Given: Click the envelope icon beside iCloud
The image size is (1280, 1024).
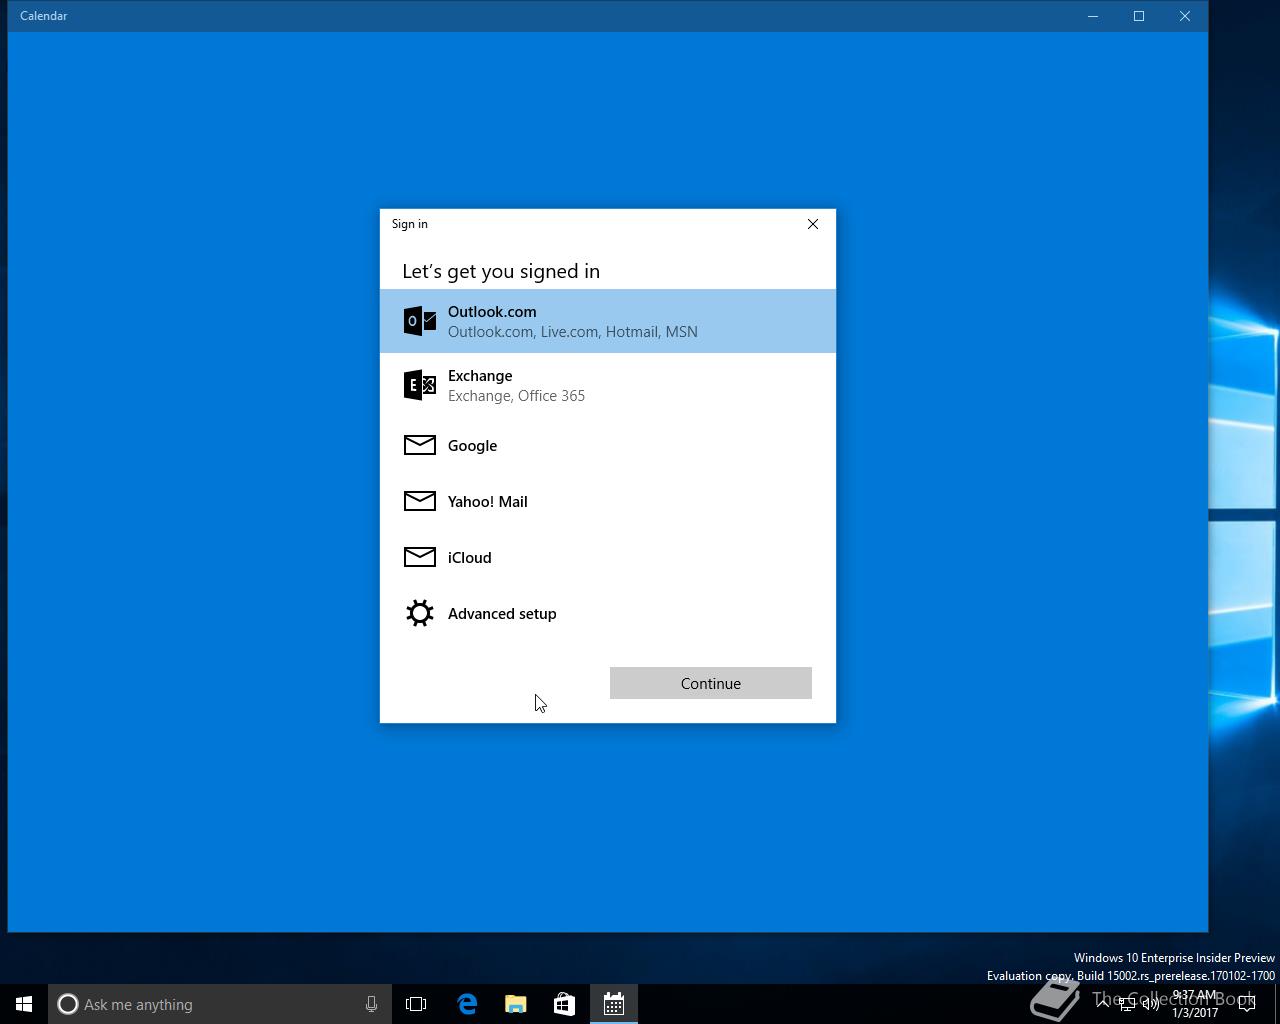Looking at the screenshot, I should [420, 557].
